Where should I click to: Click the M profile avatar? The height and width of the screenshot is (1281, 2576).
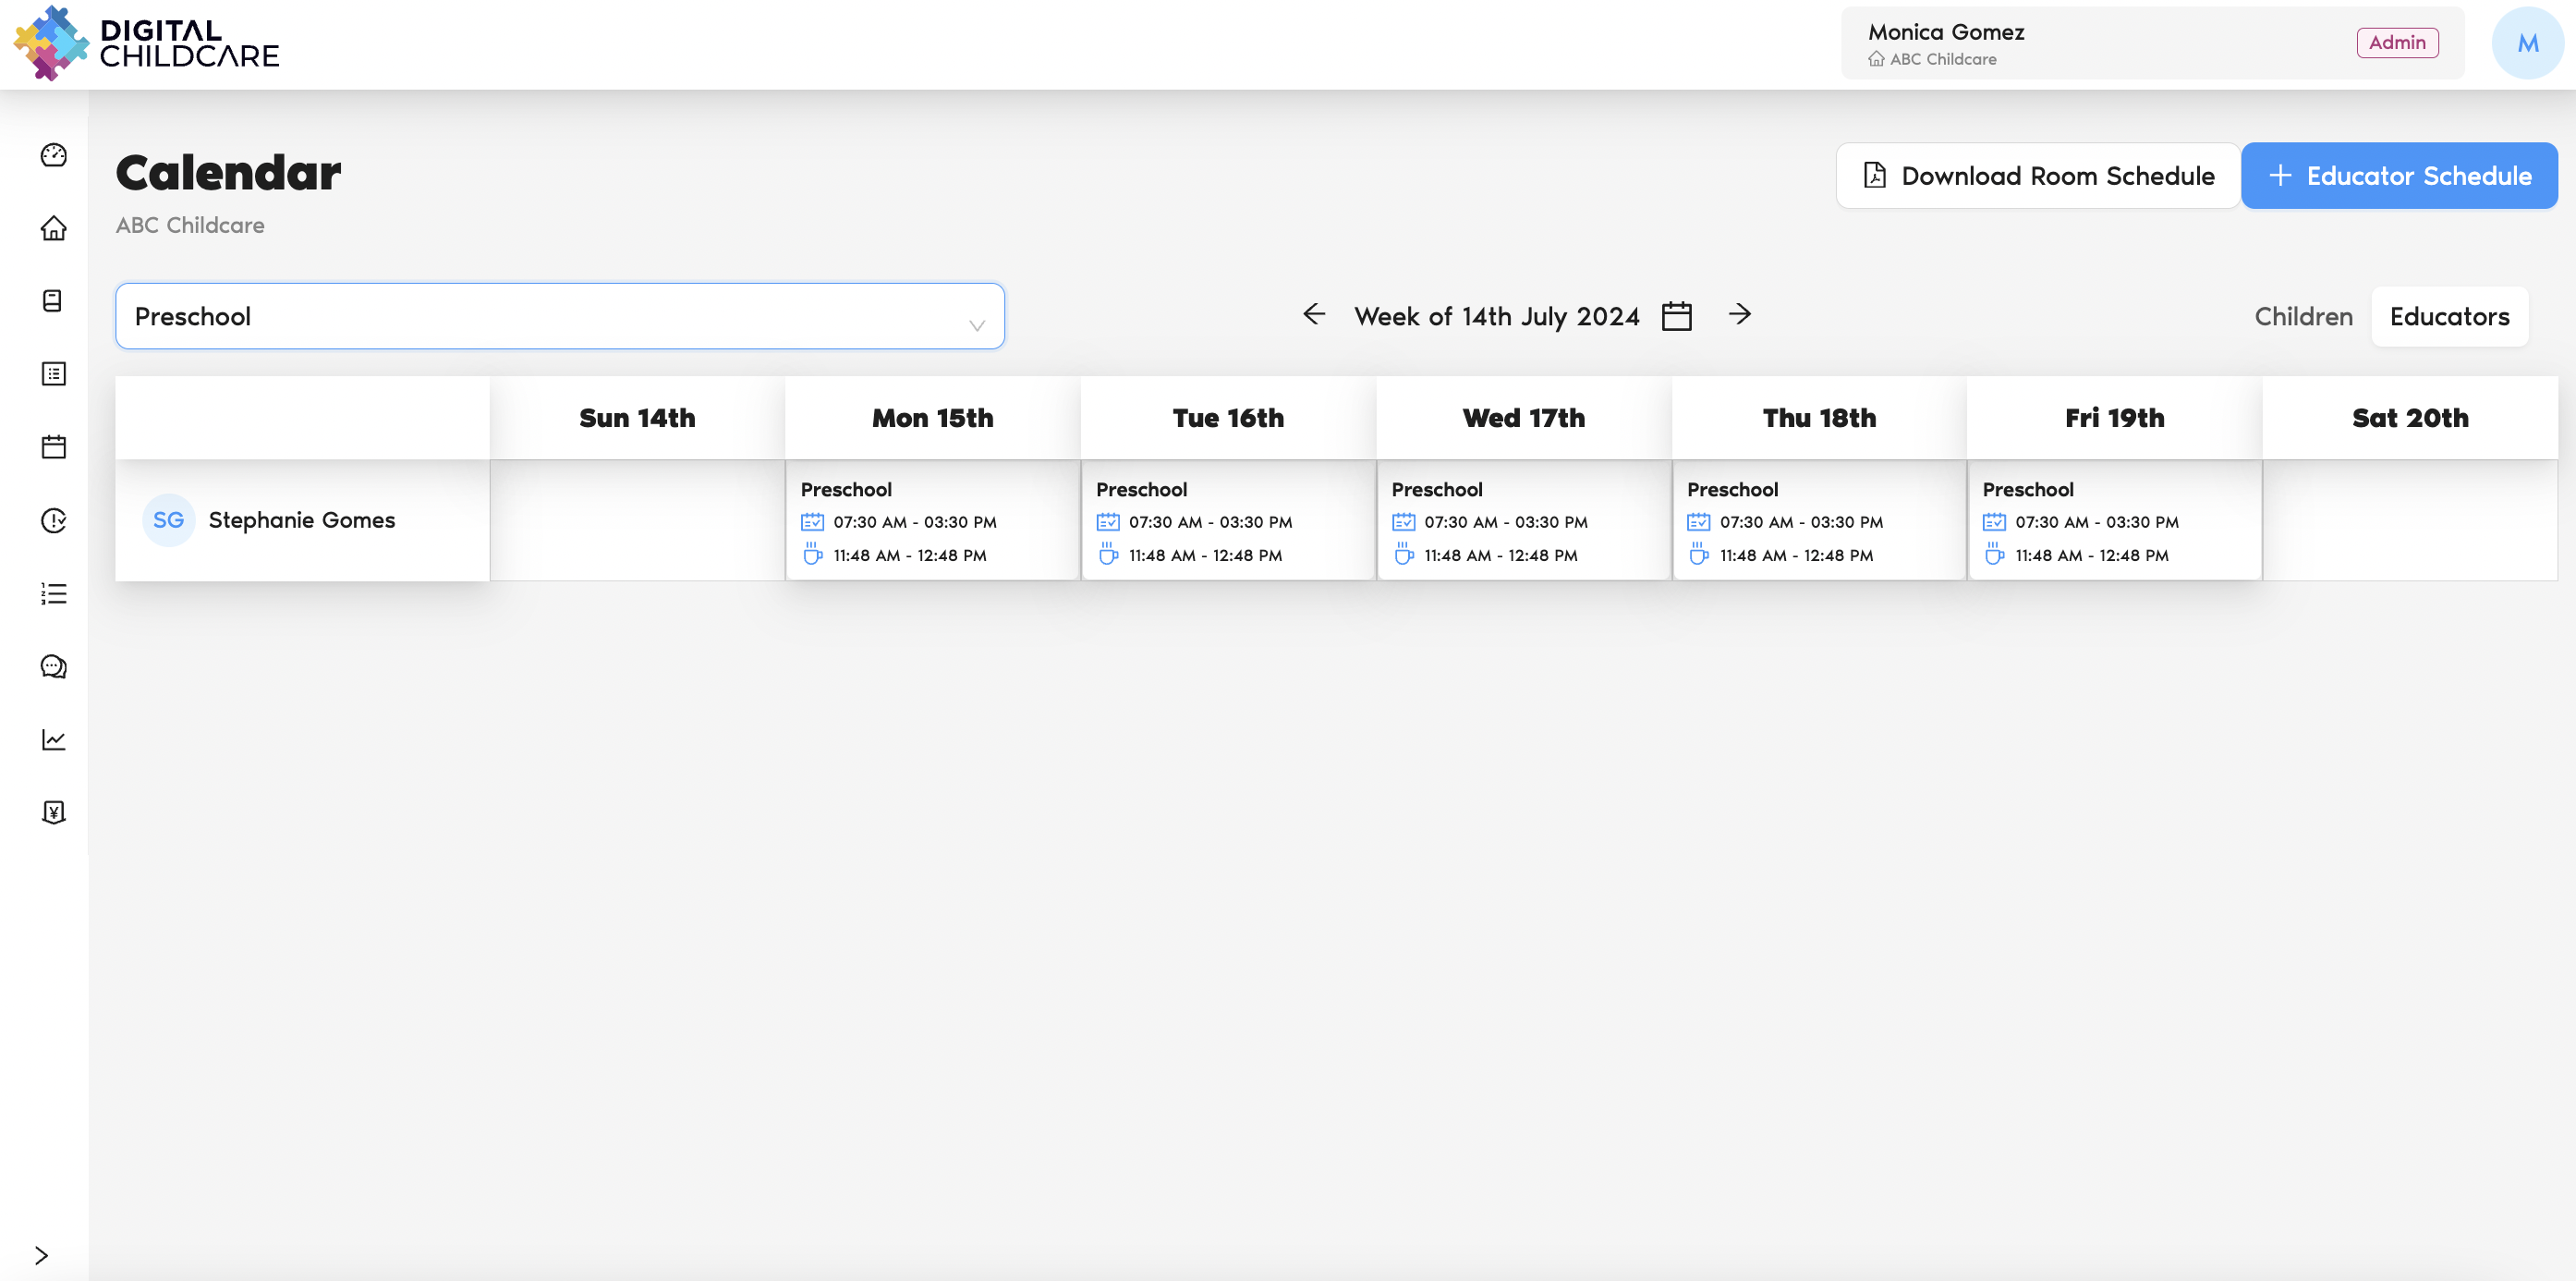pyautogui.click(x=2527, y=43)
